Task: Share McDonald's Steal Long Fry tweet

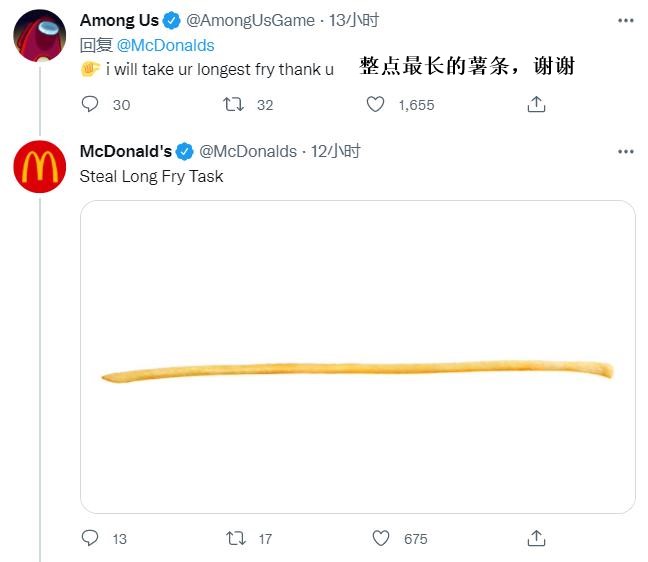Action: [x=536, y=538]
